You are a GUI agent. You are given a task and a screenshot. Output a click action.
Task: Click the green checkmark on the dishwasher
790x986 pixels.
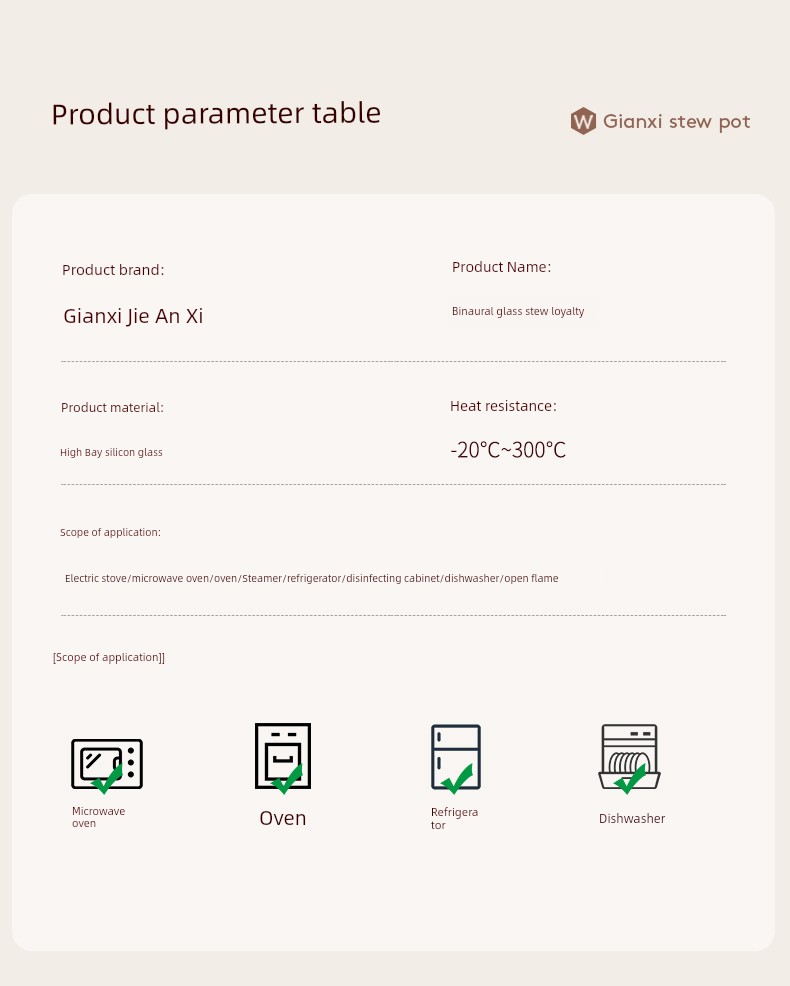click(x=630, y=779)
